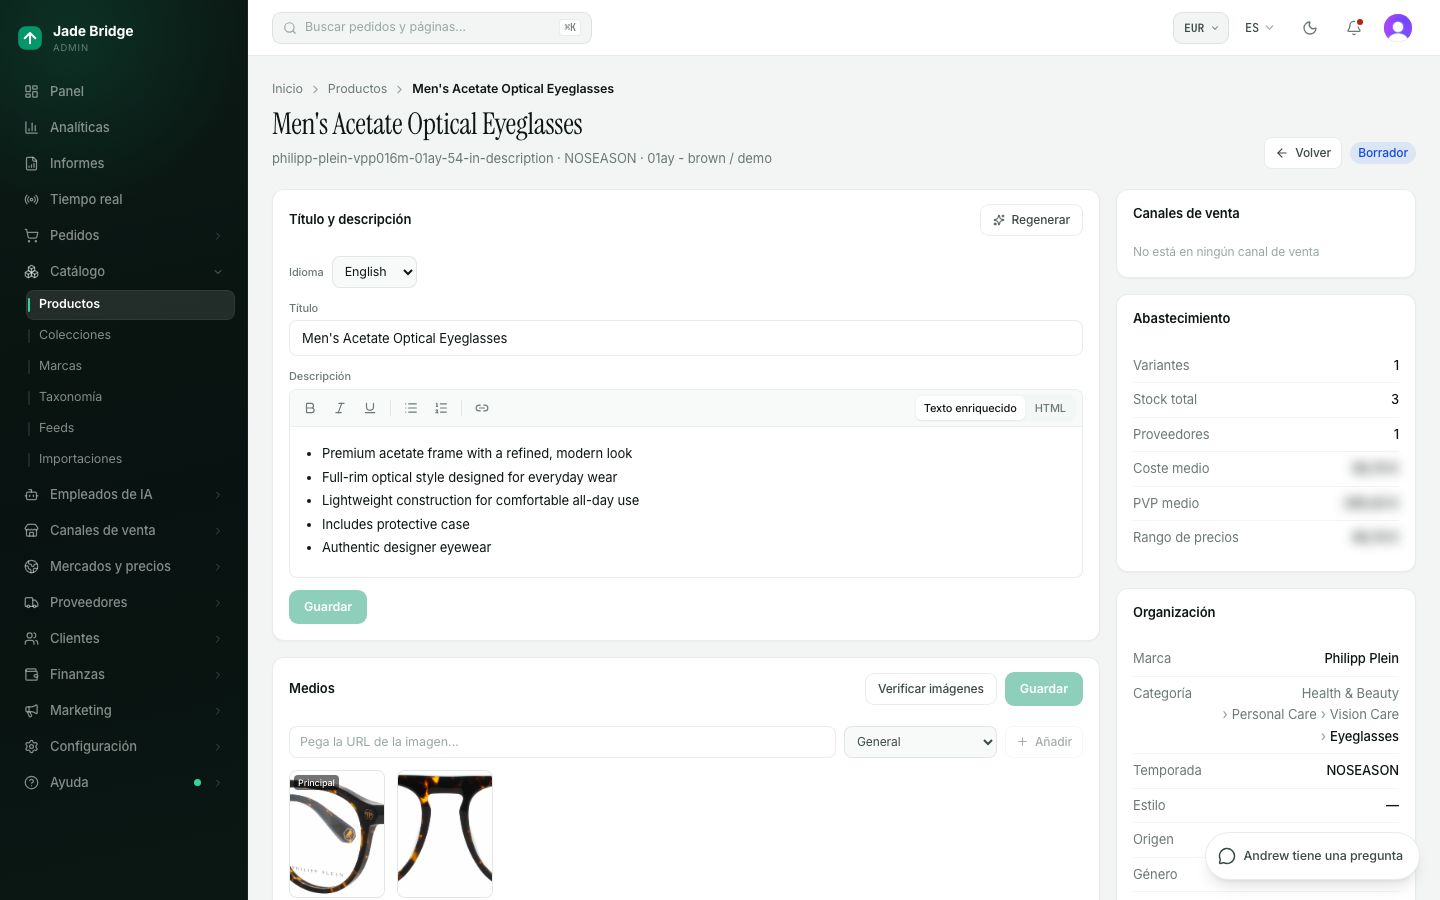Open Informes in the sidebar
This screenshot has height=900, width=1440.
(124, 163)
